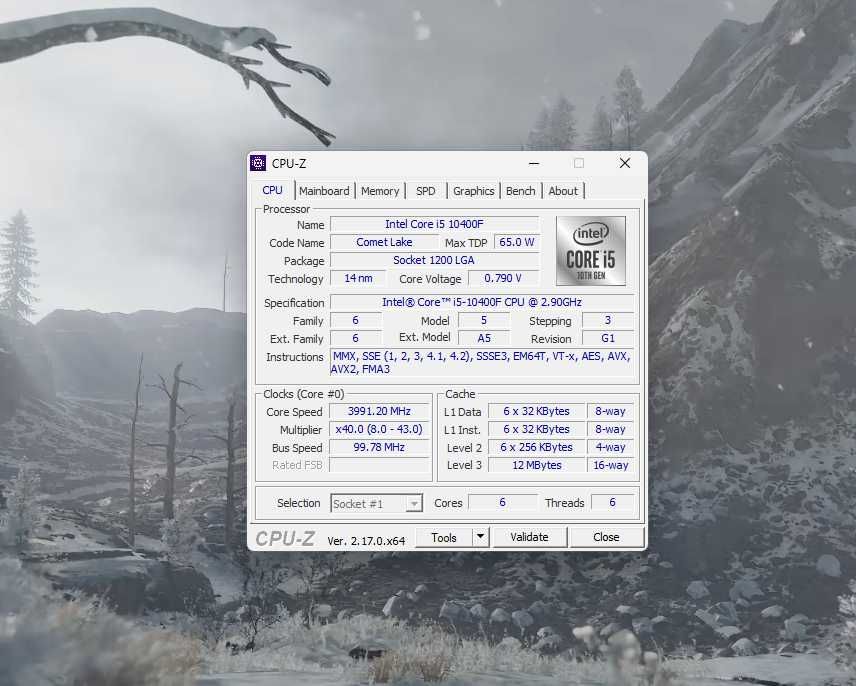The height and width of the screenshot is (686, 856).
Task: Click the Instructions list box
Action: [482, 363]
